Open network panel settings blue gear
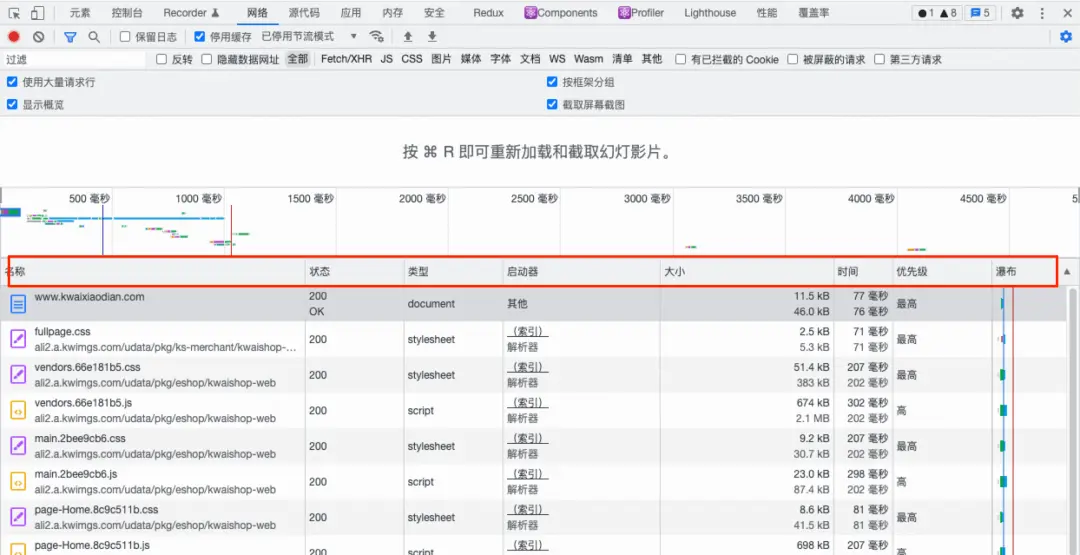This screenshot has height=555, width=1080. point(1066,37)
